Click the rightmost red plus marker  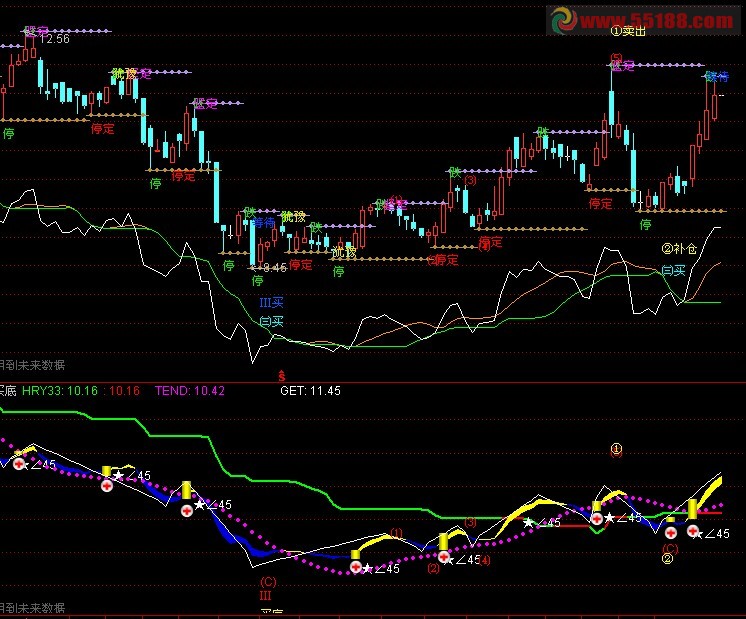click(x=693, y=531)
